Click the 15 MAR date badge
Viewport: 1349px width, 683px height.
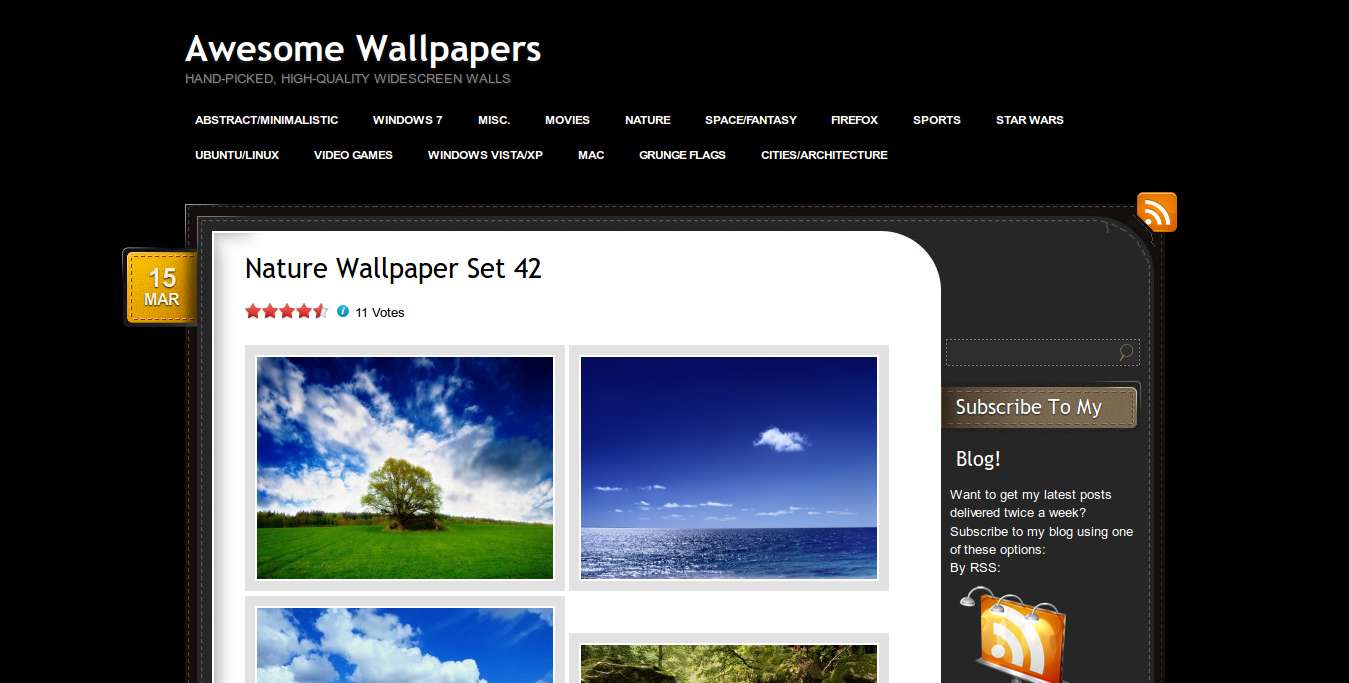point(161,288)
